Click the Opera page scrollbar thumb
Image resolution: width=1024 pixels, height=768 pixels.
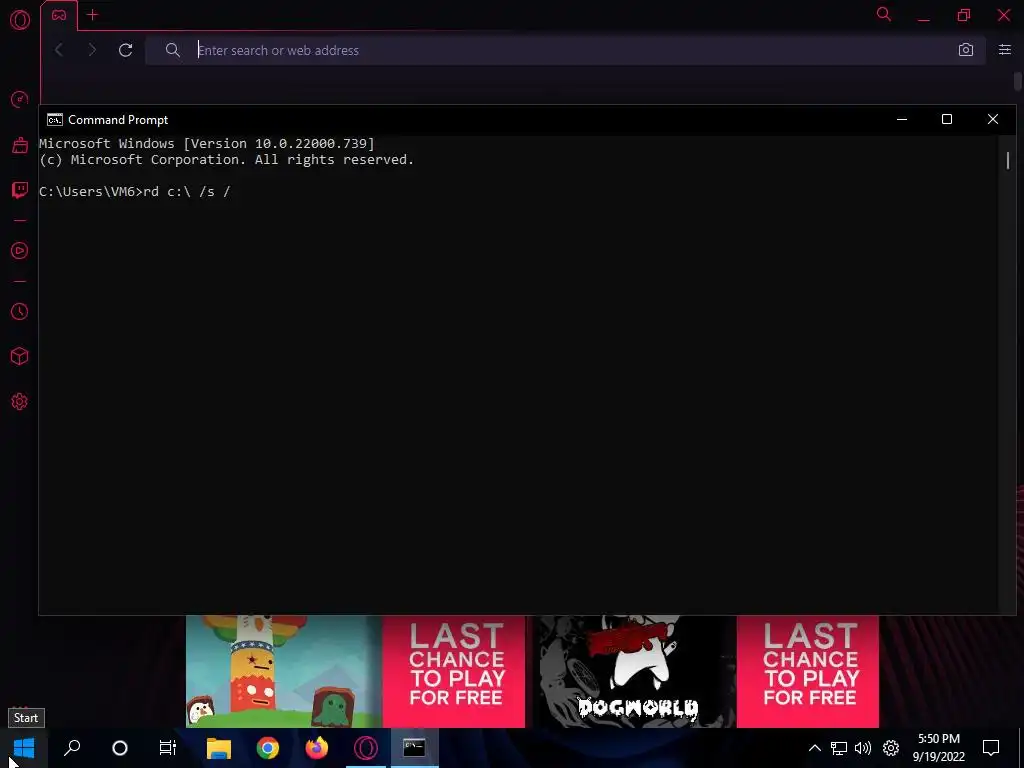[1018, 82]
